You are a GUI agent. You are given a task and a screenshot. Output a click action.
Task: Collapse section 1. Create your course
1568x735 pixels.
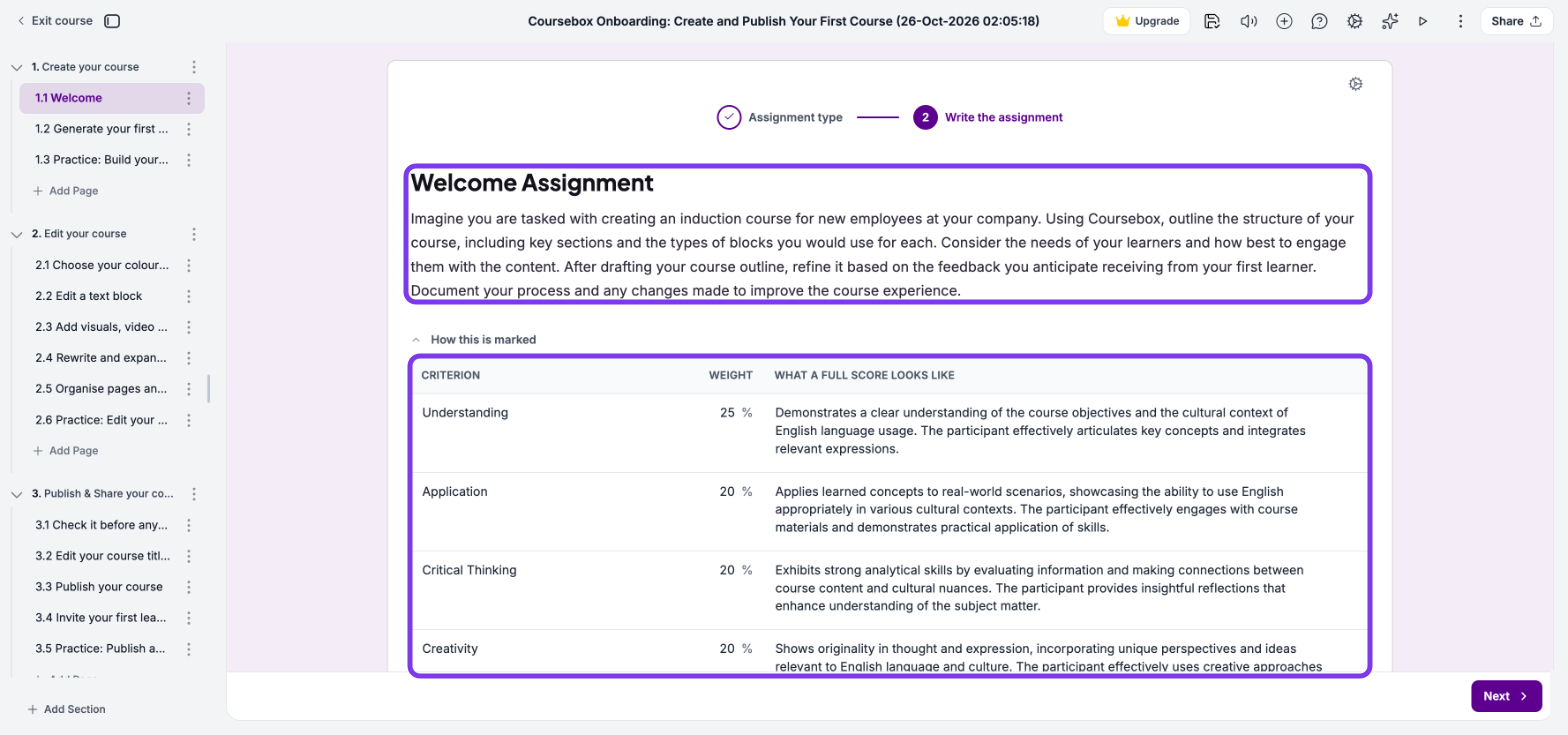pos(16,67)
